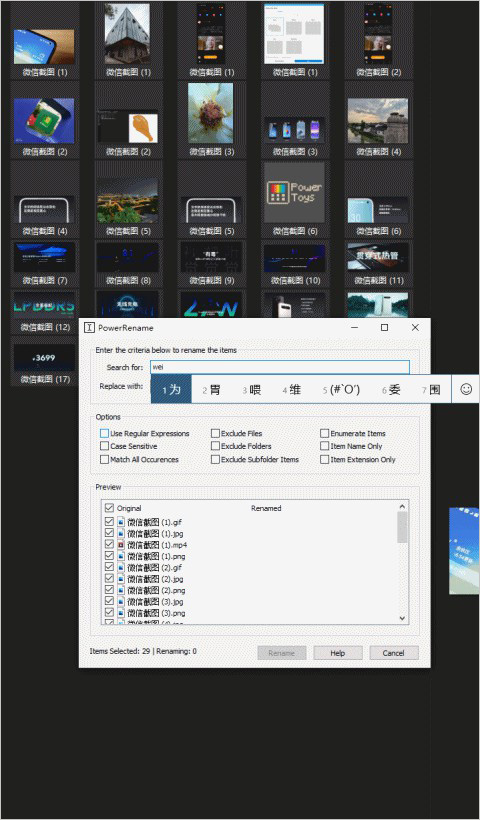Click the file icon of 微信截图 (2).jpg
This screenshot has height=820, width=480.
click(121, 578)
